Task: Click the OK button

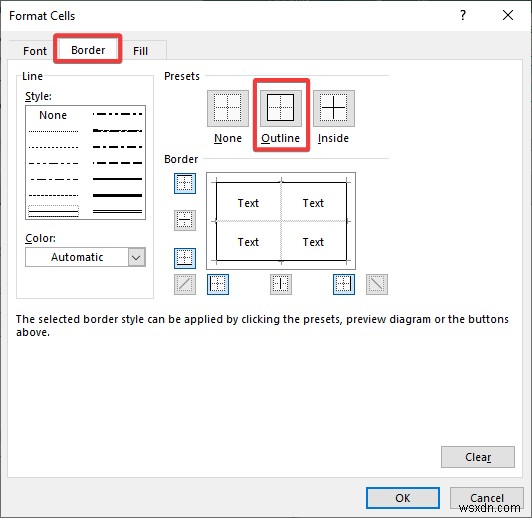Action: (x=403, y=498)
